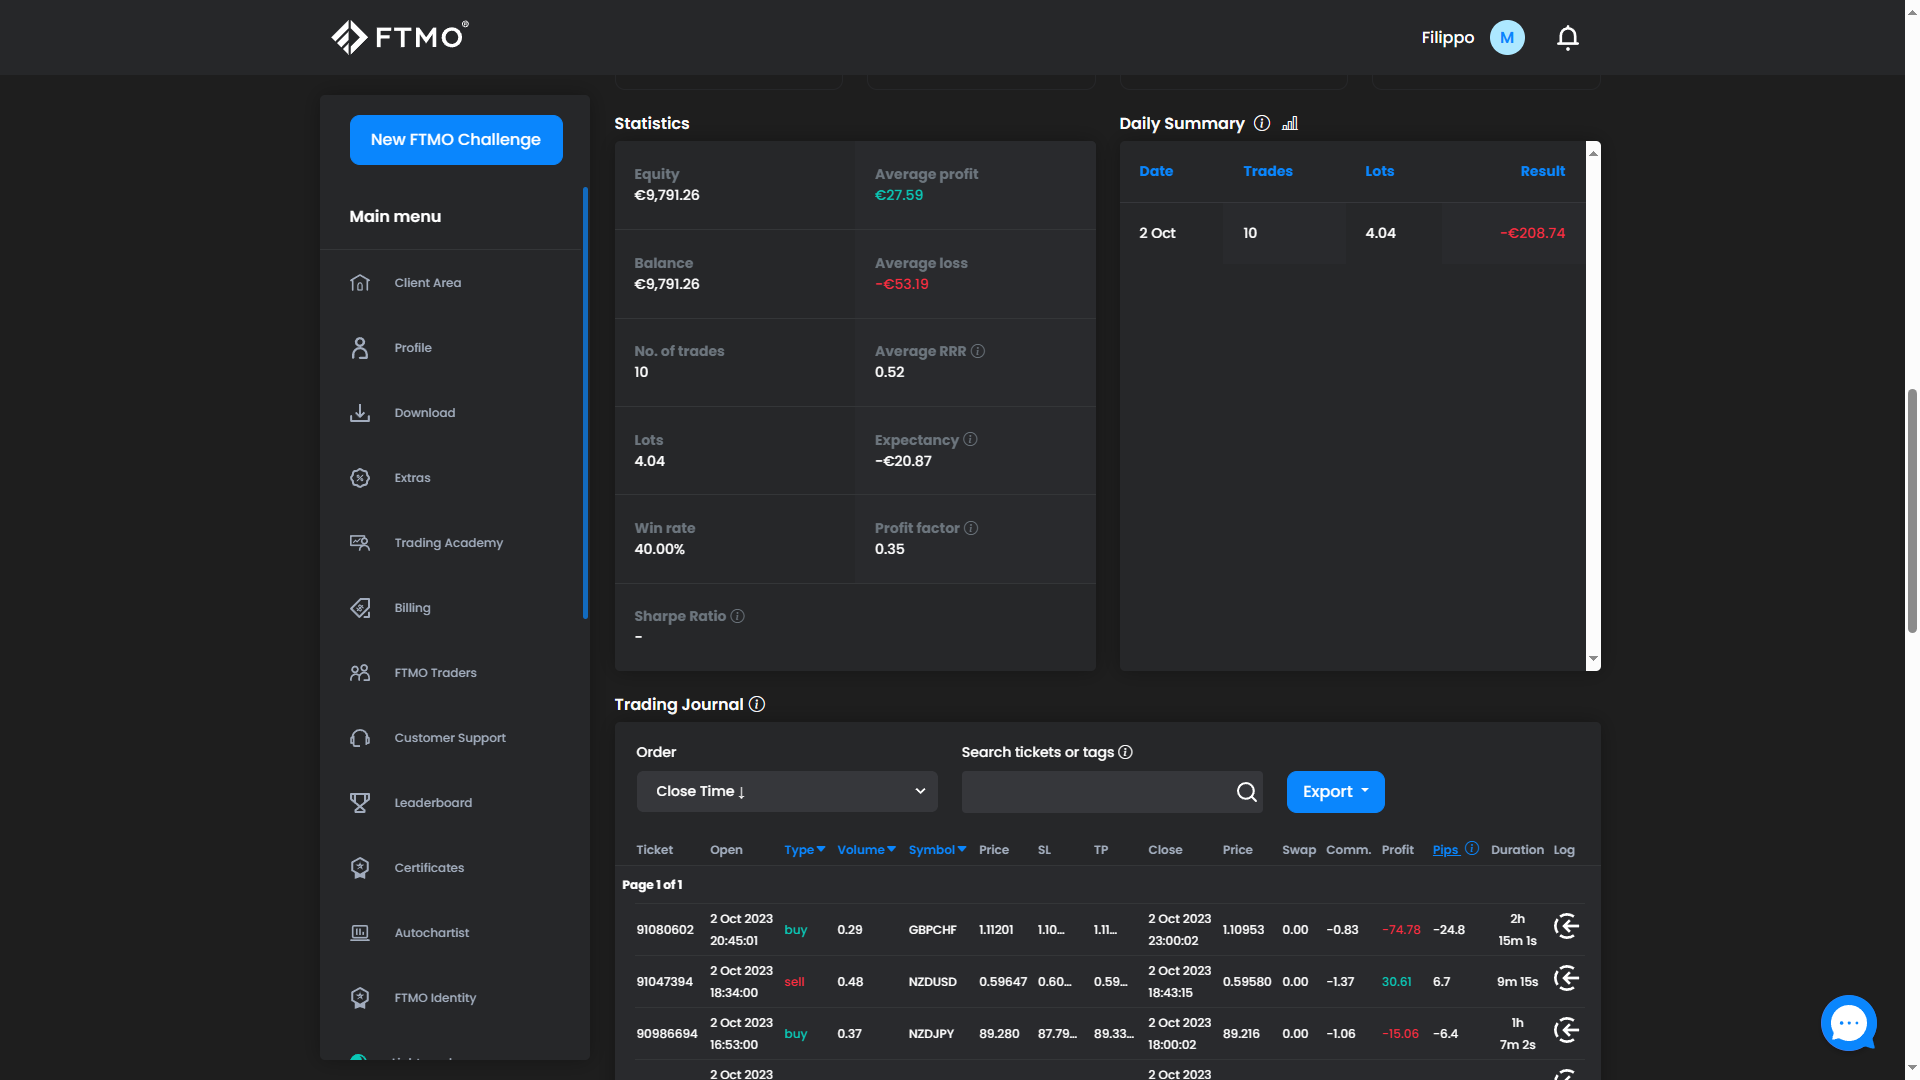Click the Trading Journal info icon

(757, 704)
